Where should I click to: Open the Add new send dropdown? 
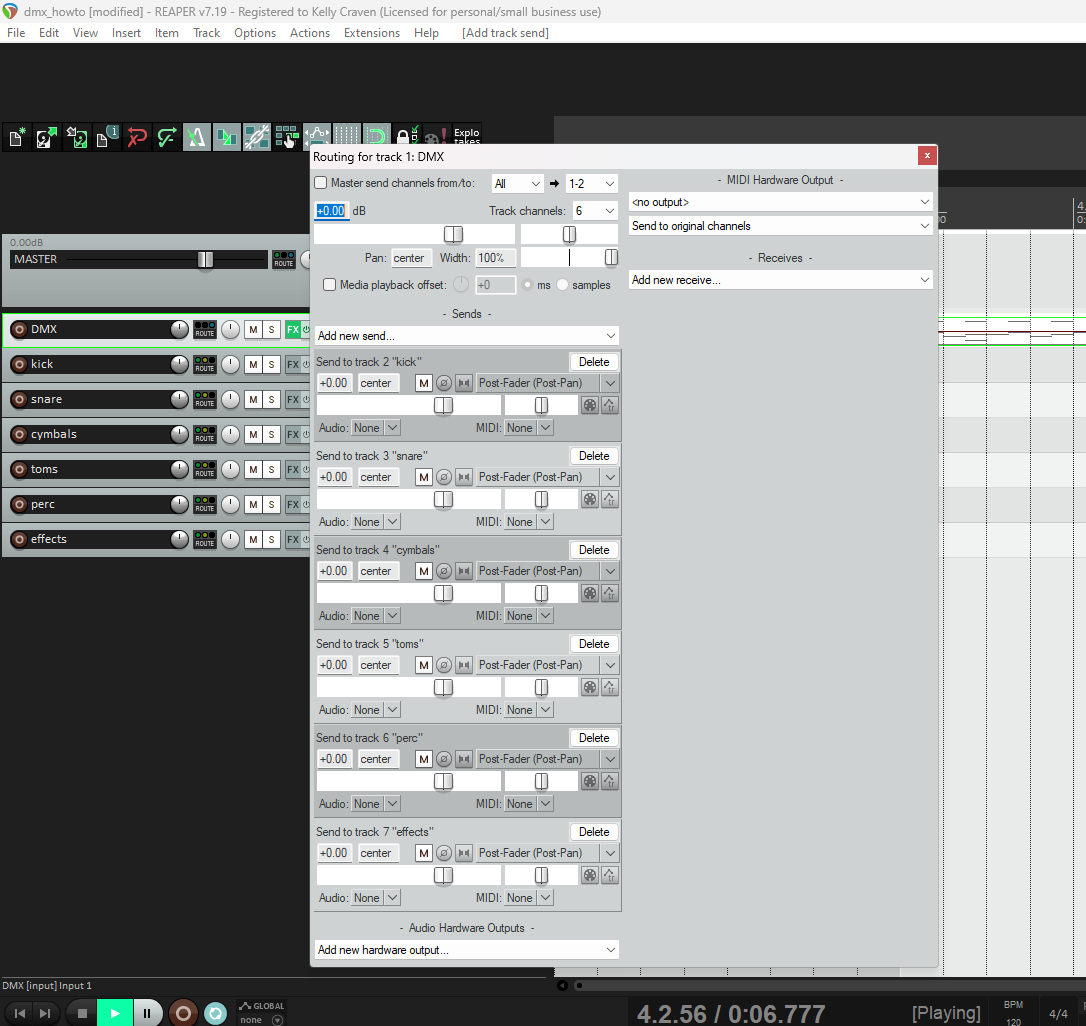(467, 336)
